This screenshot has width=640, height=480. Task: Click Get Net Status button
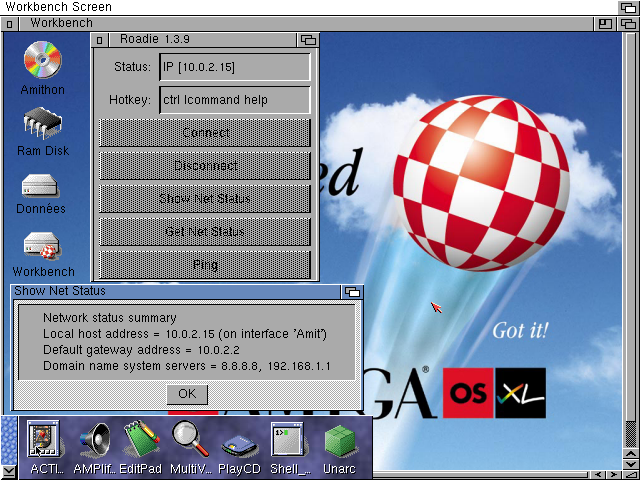click(x=205, y=232)
